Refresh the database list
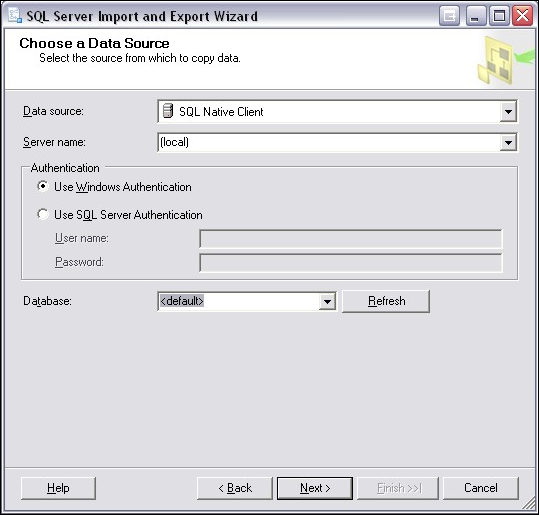 (x=386, y=301)
